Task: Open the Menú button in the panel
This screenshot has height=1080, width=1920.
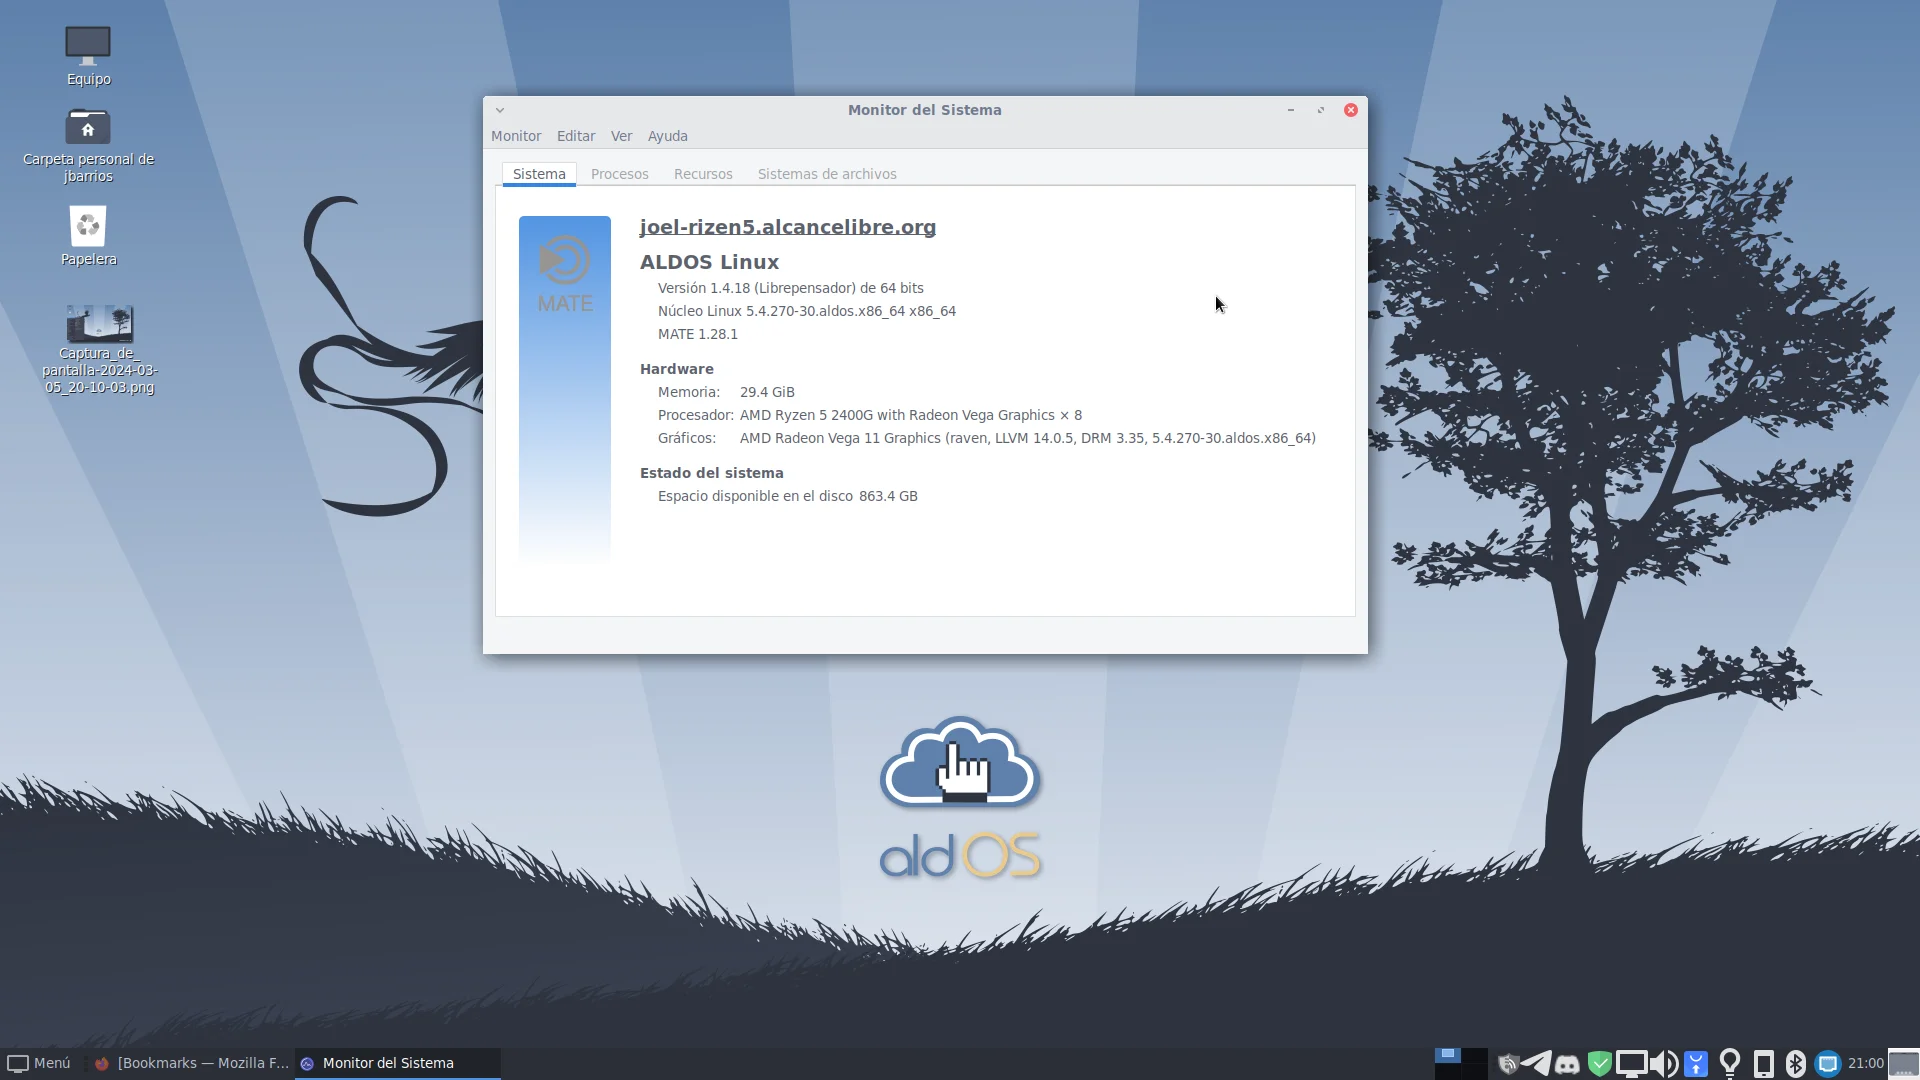Action: click(x=40, y=1063)
